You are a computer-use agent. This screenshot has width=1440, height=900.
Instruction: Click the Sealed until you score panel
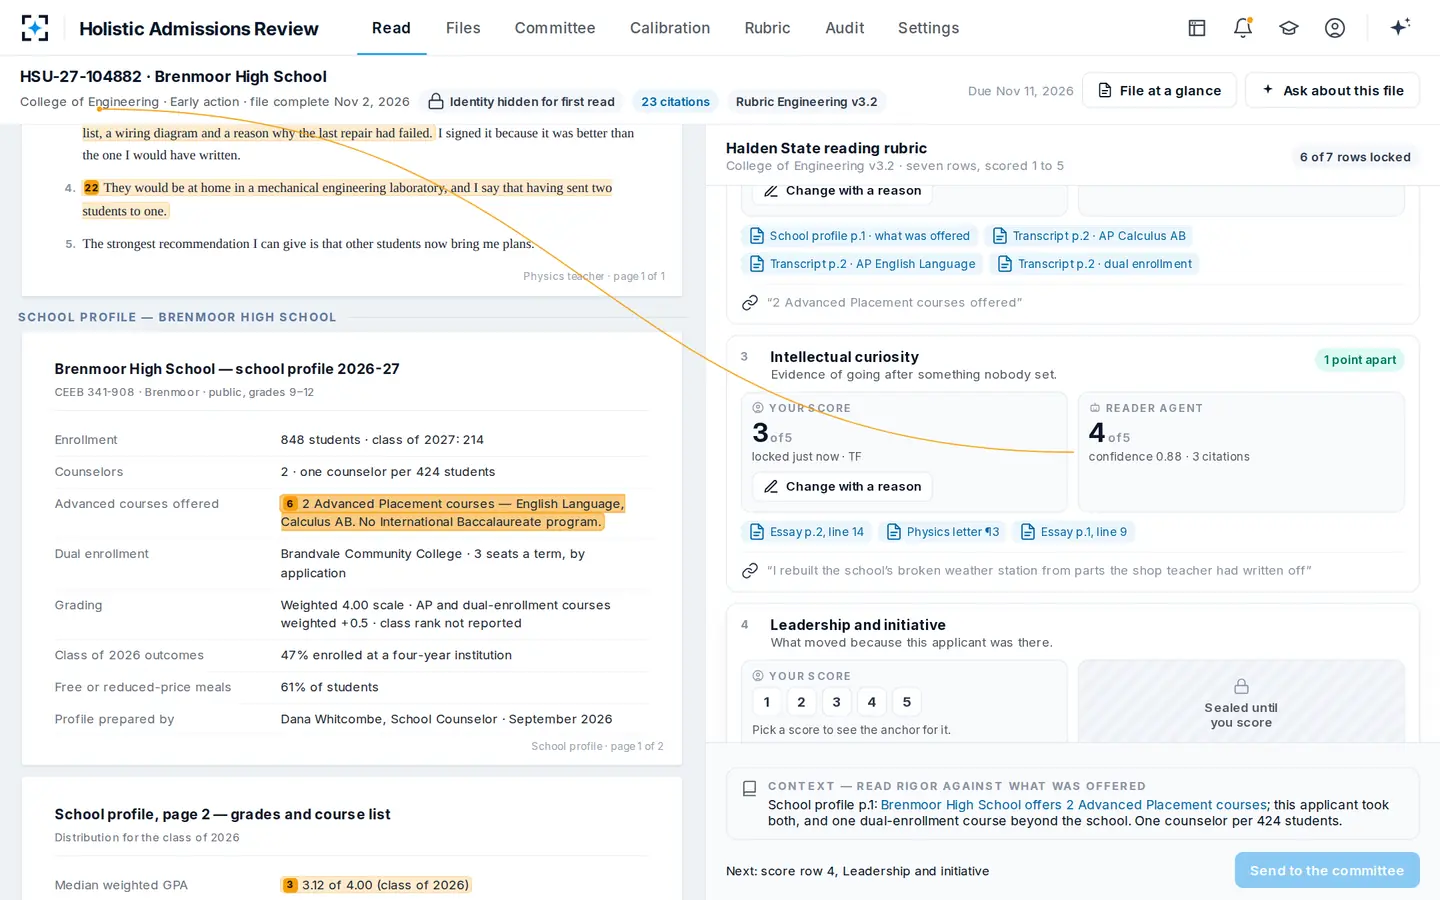click(x=1241, y=702)
